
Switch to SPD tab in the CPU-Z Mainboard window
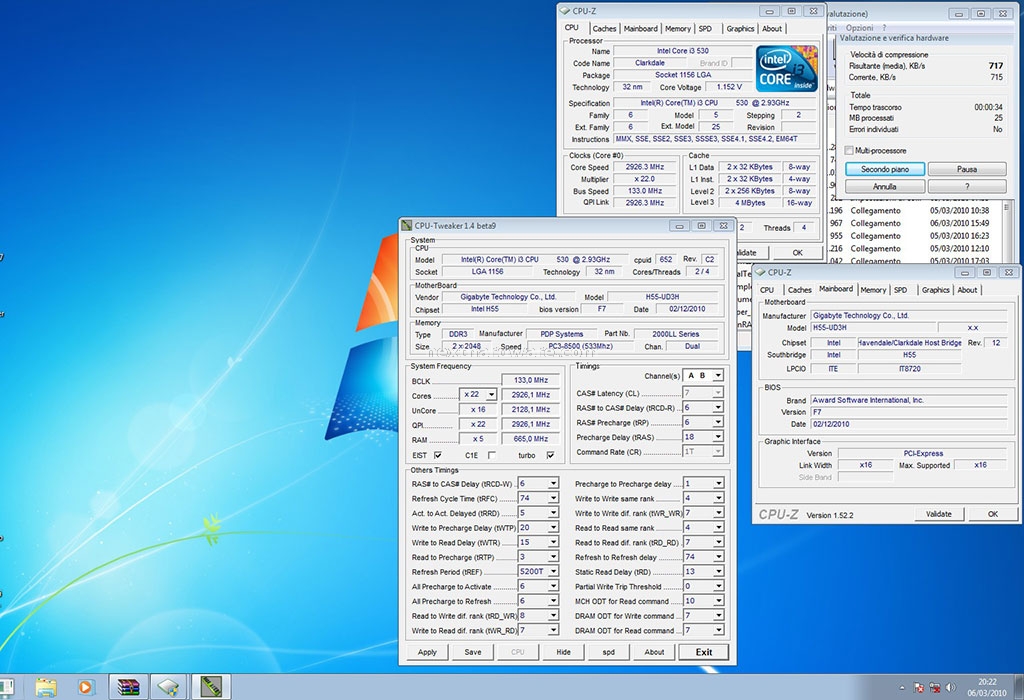point(901,290)
